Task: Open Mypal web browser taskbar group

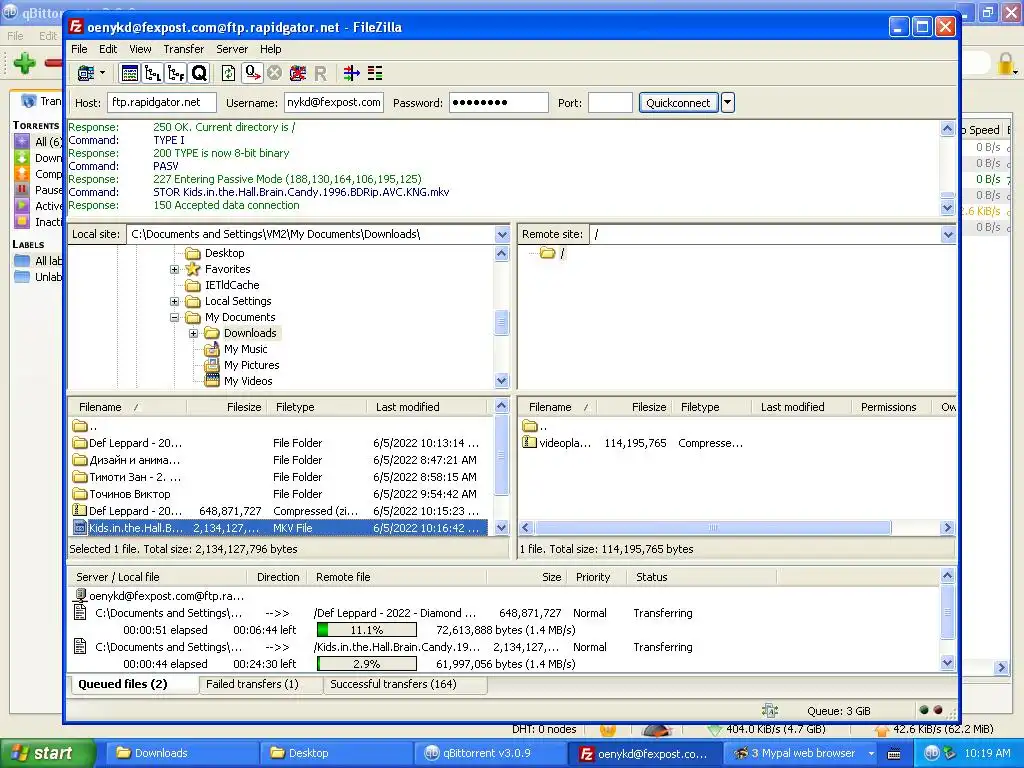Action: click(x=803, y=753)
